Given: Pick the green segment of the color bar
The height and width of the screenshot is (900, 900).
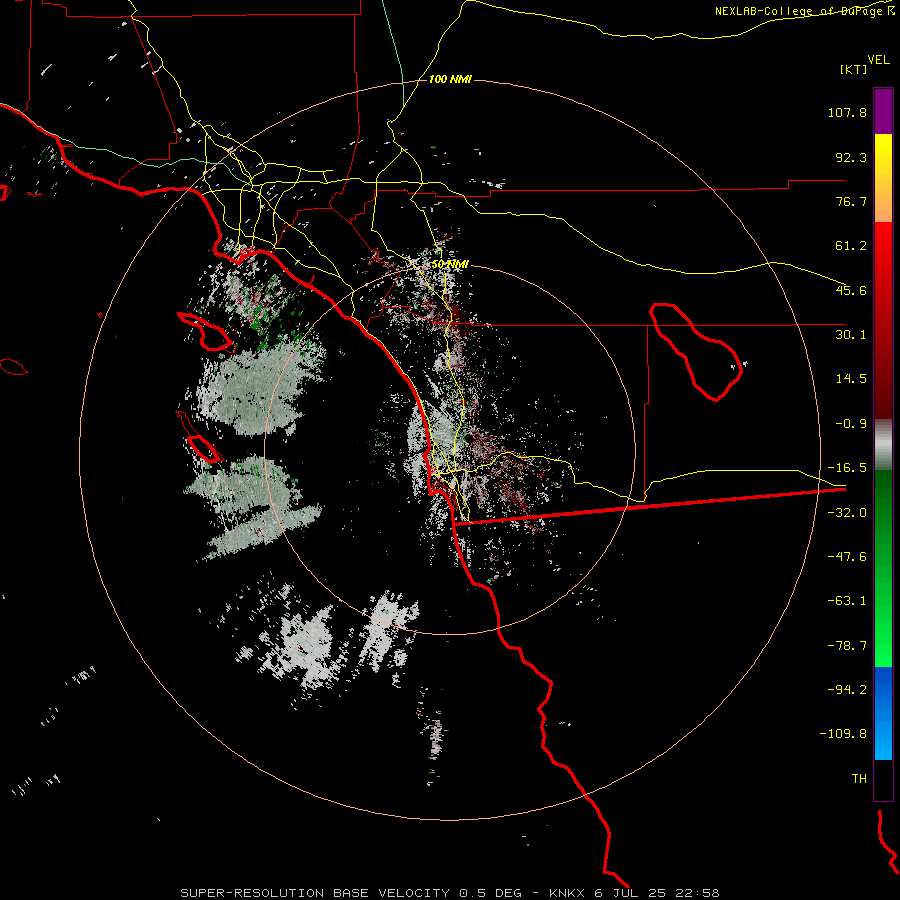Looking at the screenshot, I should click(x=883, y=568).
